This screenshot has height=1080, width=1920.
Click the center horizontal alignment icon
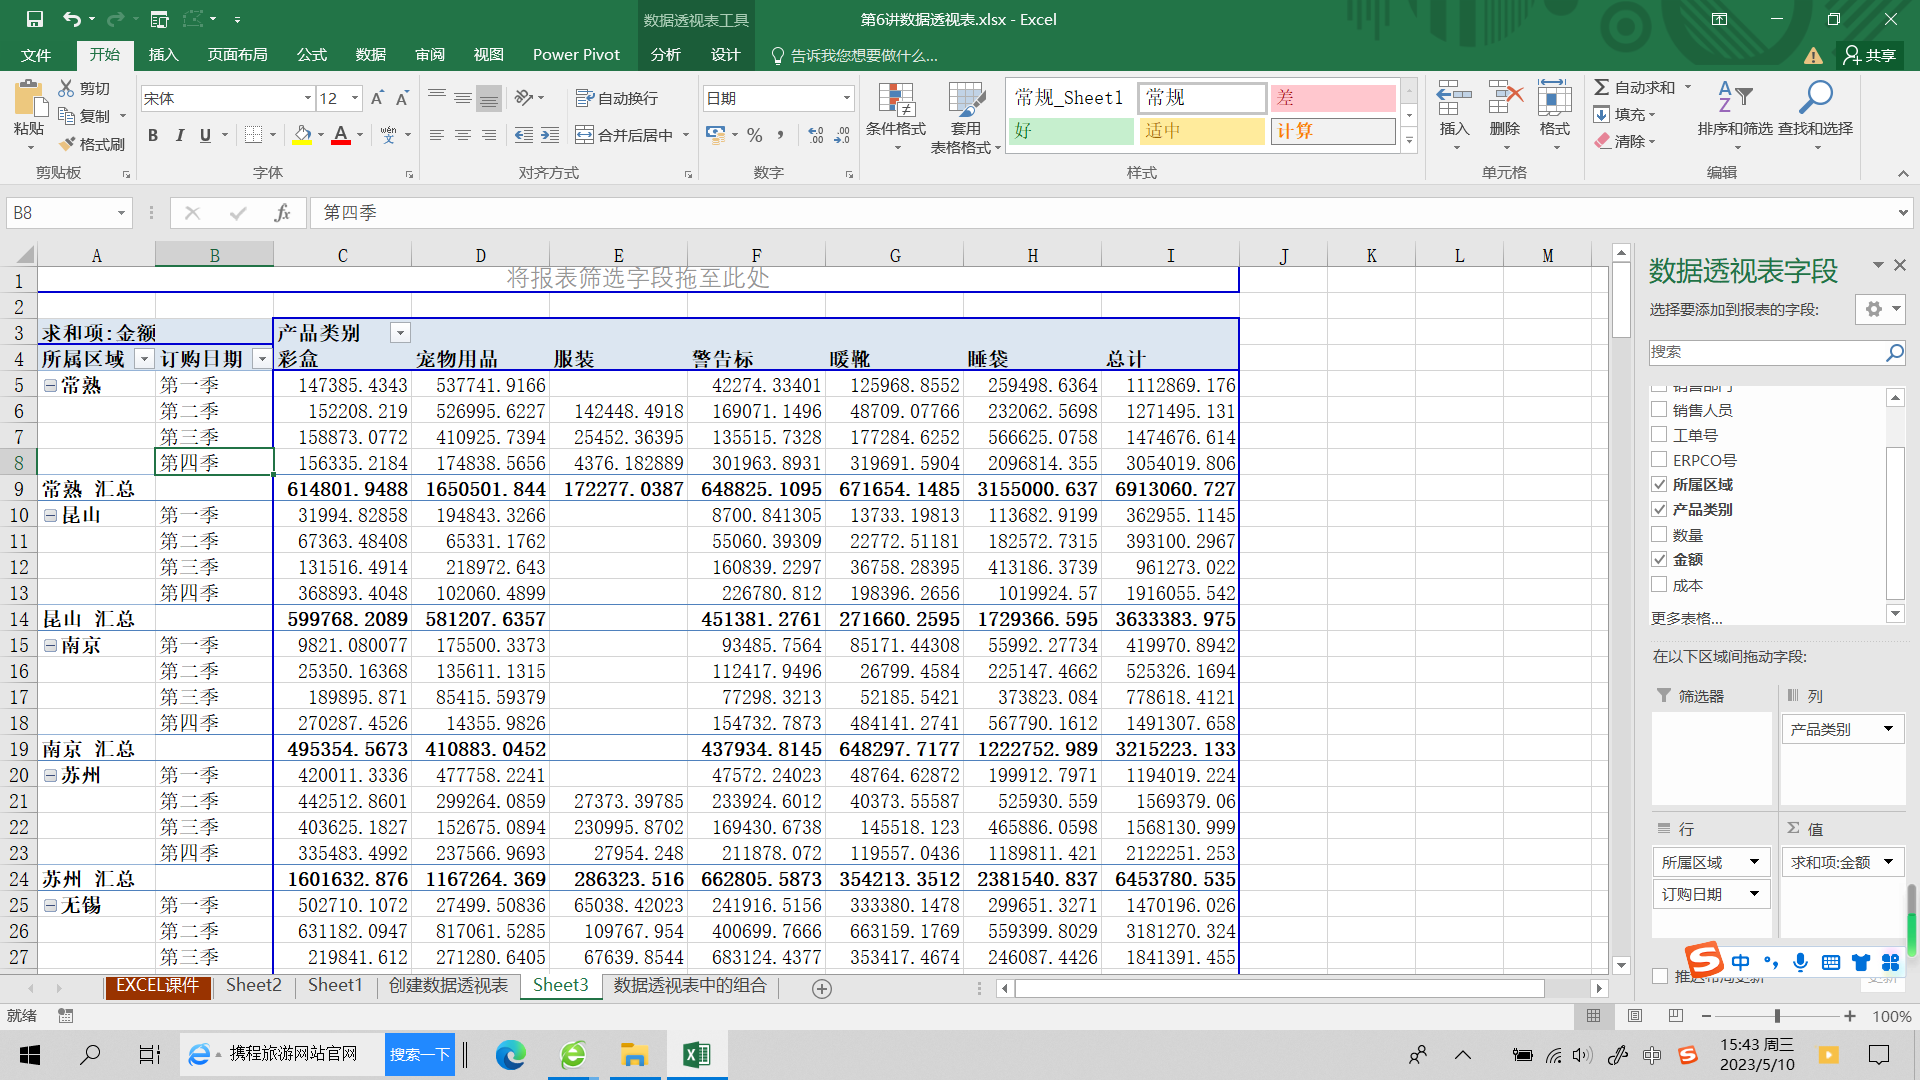(462, 135)
